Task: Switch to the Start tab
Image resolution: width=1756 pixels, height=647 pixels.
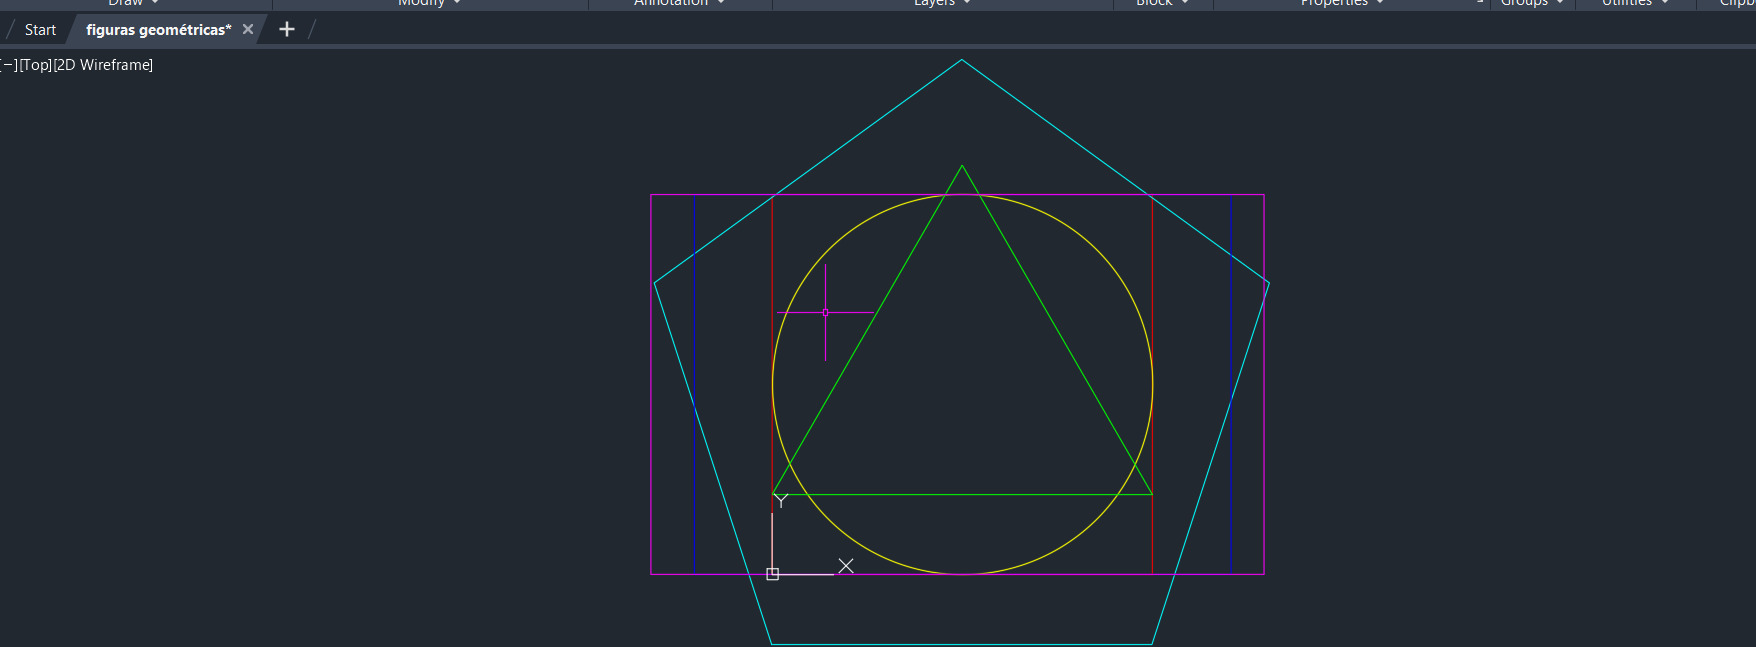Action: [x=40, y=30]
